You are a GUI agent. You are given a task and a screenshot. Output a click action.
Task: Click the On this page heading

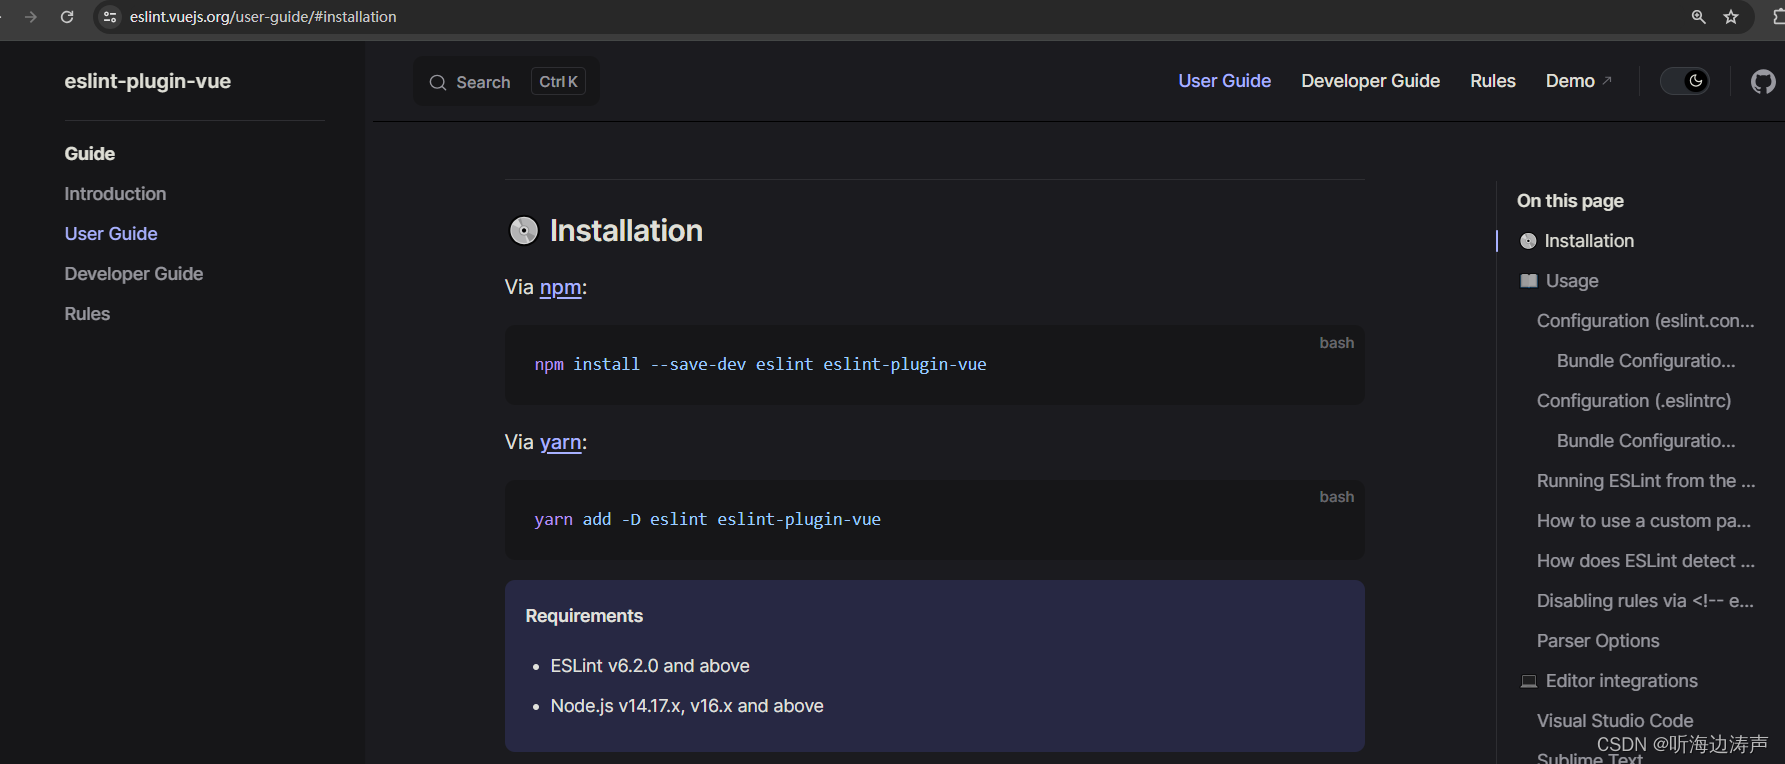coord(1570,201)
